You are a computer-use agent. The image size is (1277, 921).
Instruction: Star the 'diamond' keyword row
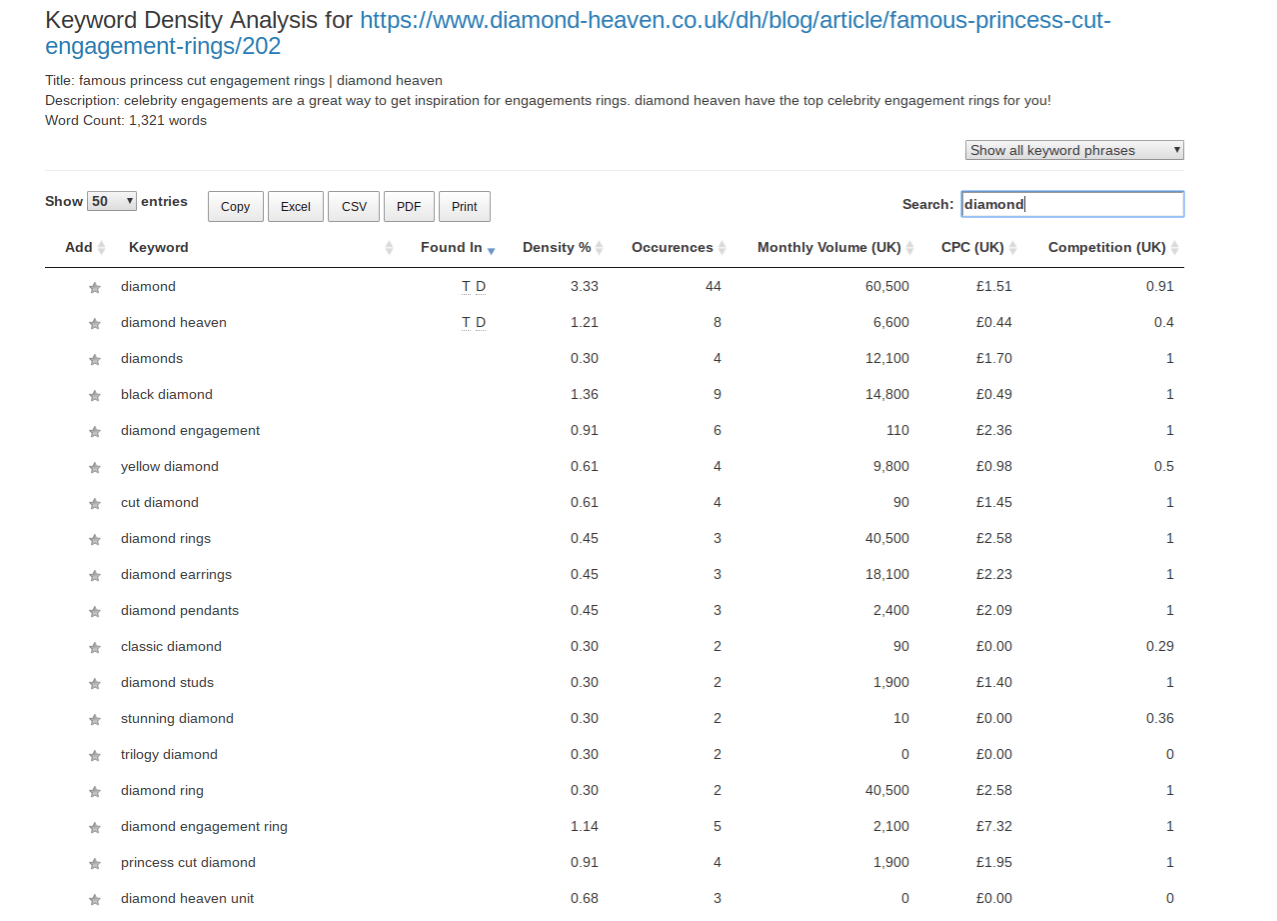[95, 288]
